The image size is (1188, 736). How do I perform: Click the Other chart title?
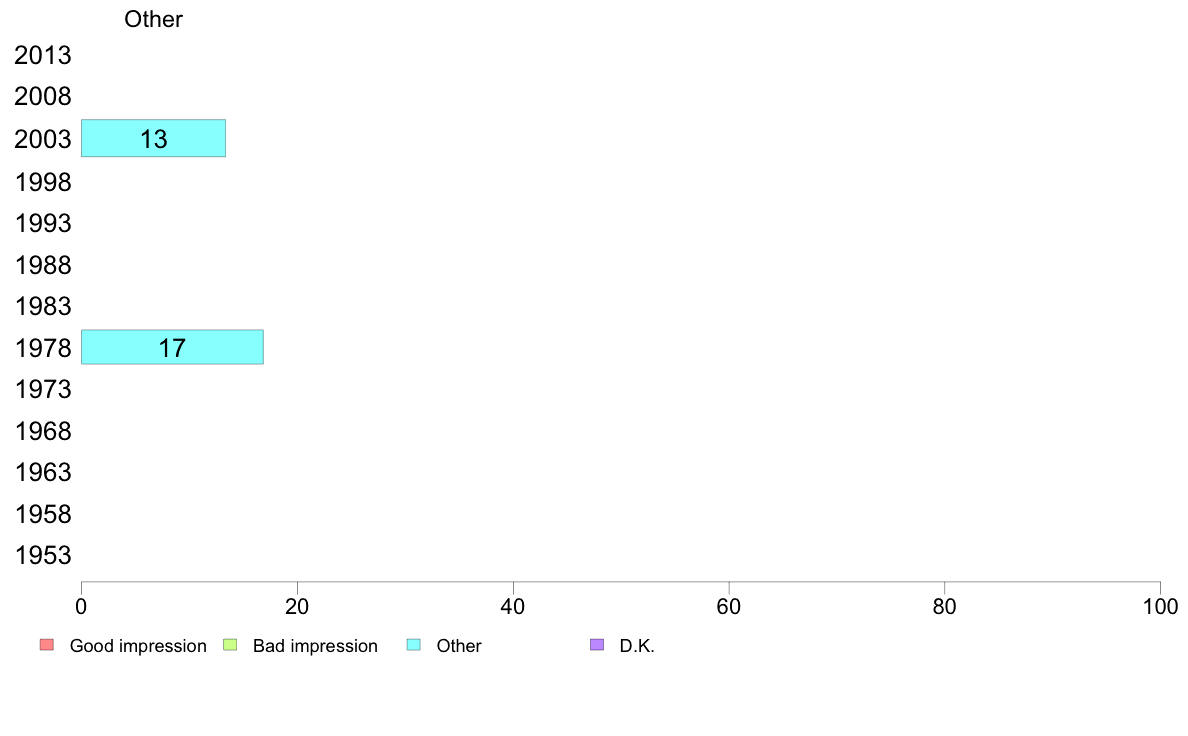coord(153,19)
